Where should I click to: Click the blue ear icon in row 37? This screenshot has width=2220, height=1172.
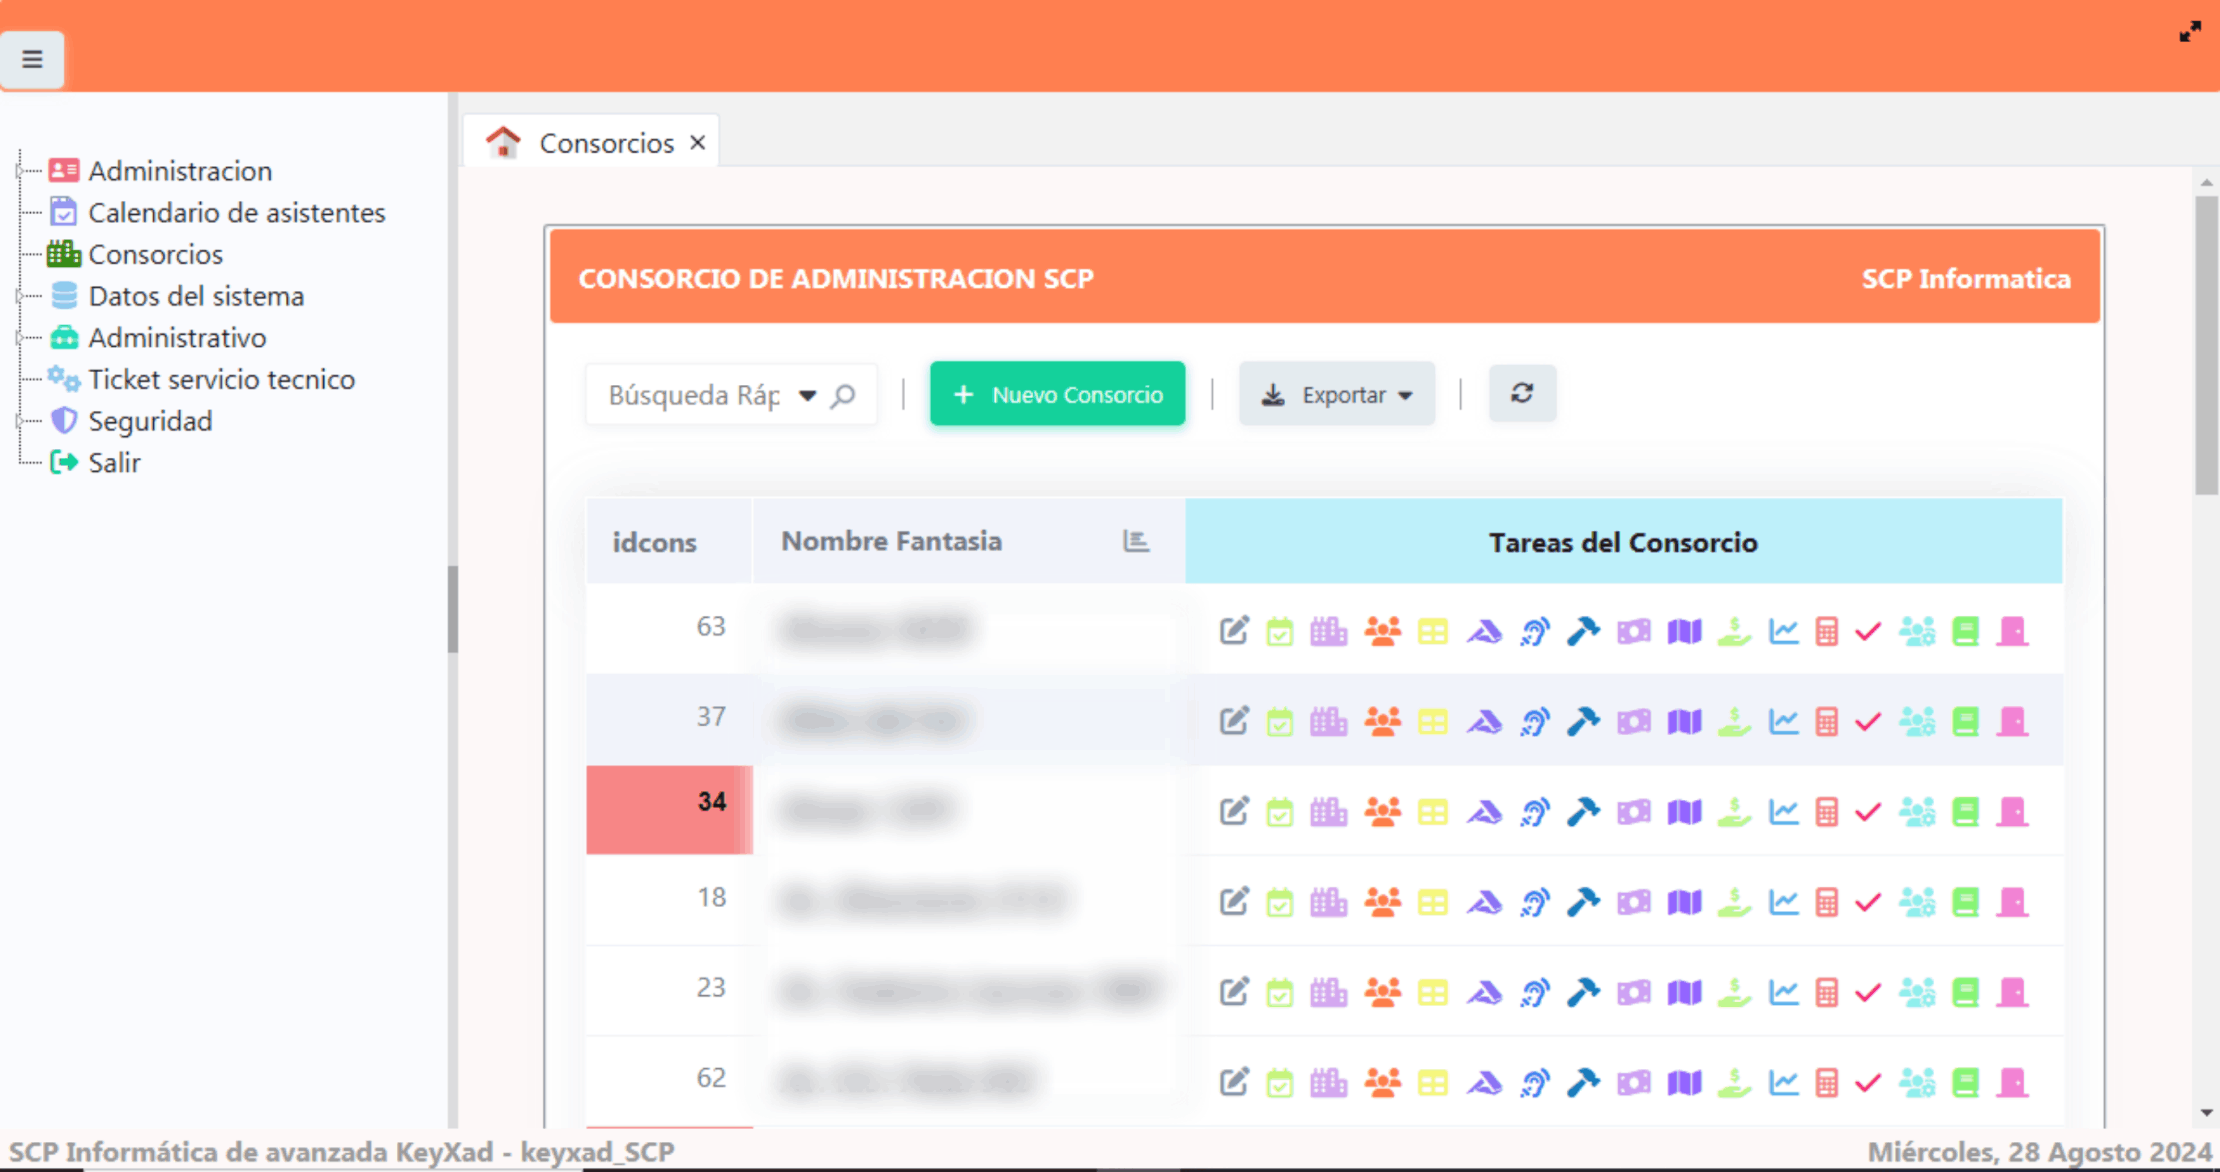(x=1535, y=722)
